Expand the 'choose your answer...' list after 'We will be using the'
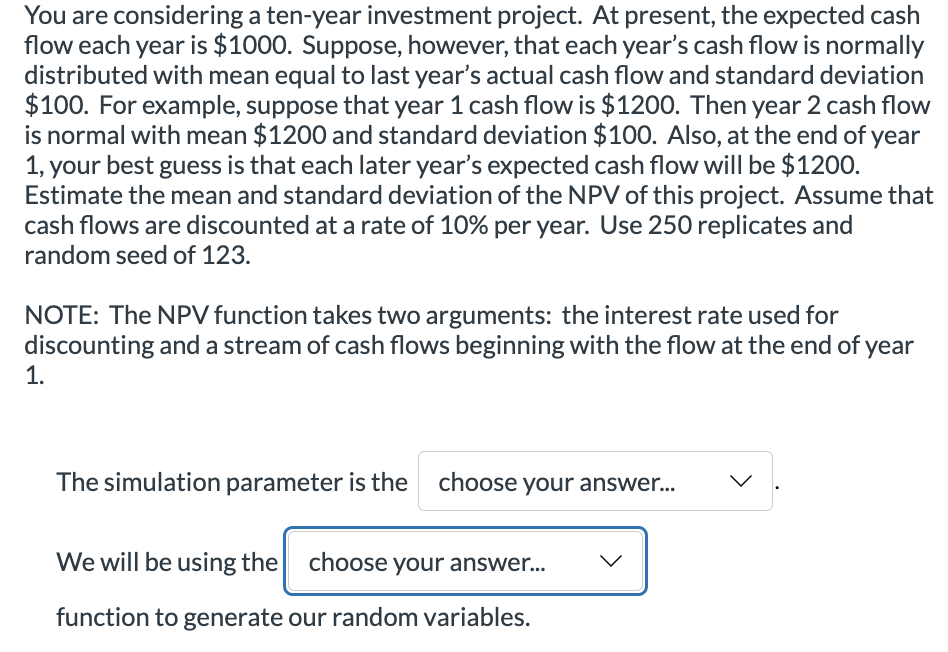This screenshot has width=948, height=652. pos(465,562)
